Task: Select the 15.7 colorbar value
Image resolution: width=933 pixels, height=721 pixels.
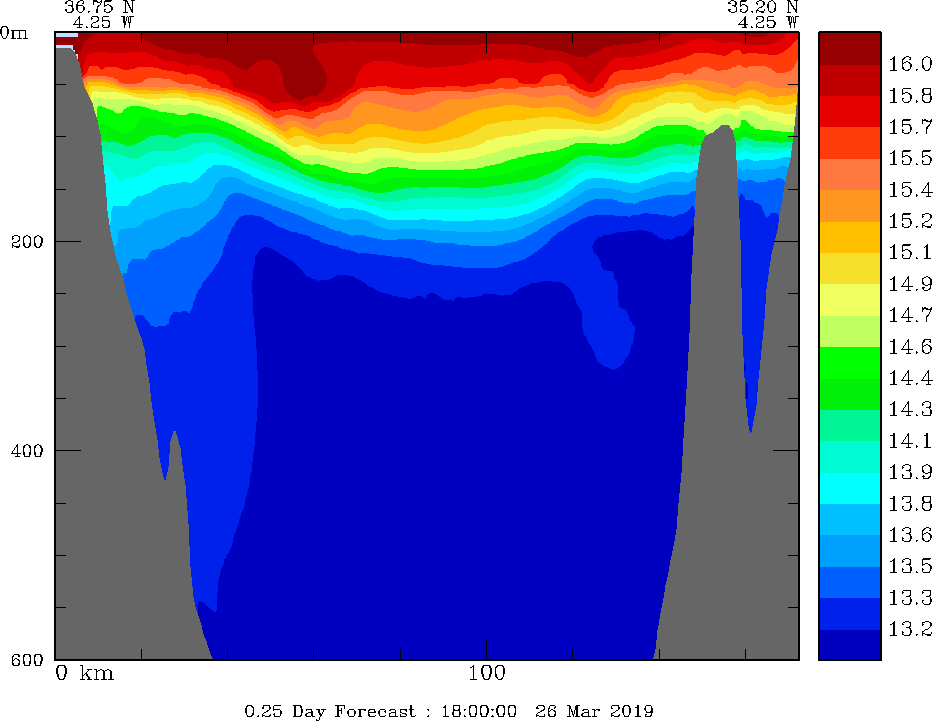Action: coord(910,127)
